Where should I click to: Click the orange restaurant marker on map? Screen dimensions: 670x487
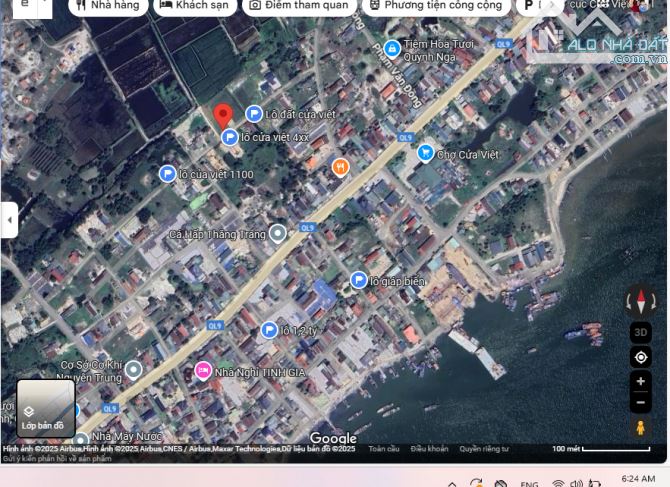pos(340,167)
